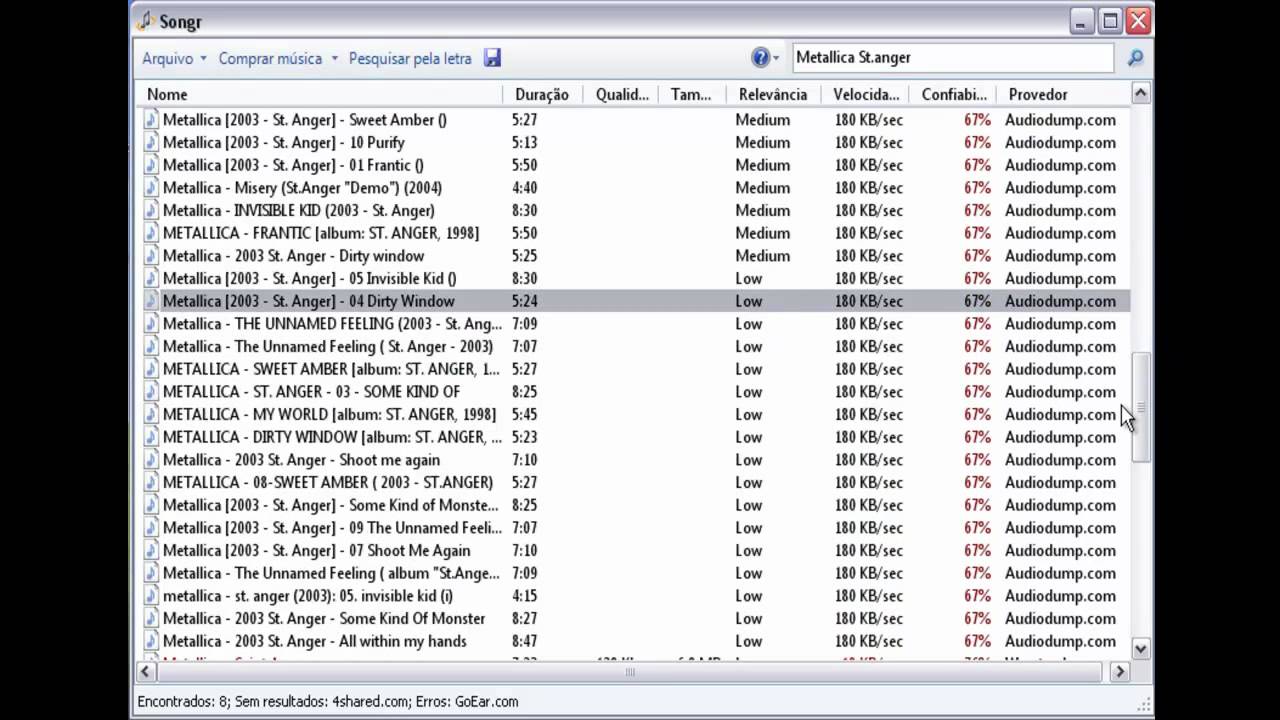This screenshot has height=720, width=1280.
Task: Minimize the Songr window
Action: click(1083, 21)
